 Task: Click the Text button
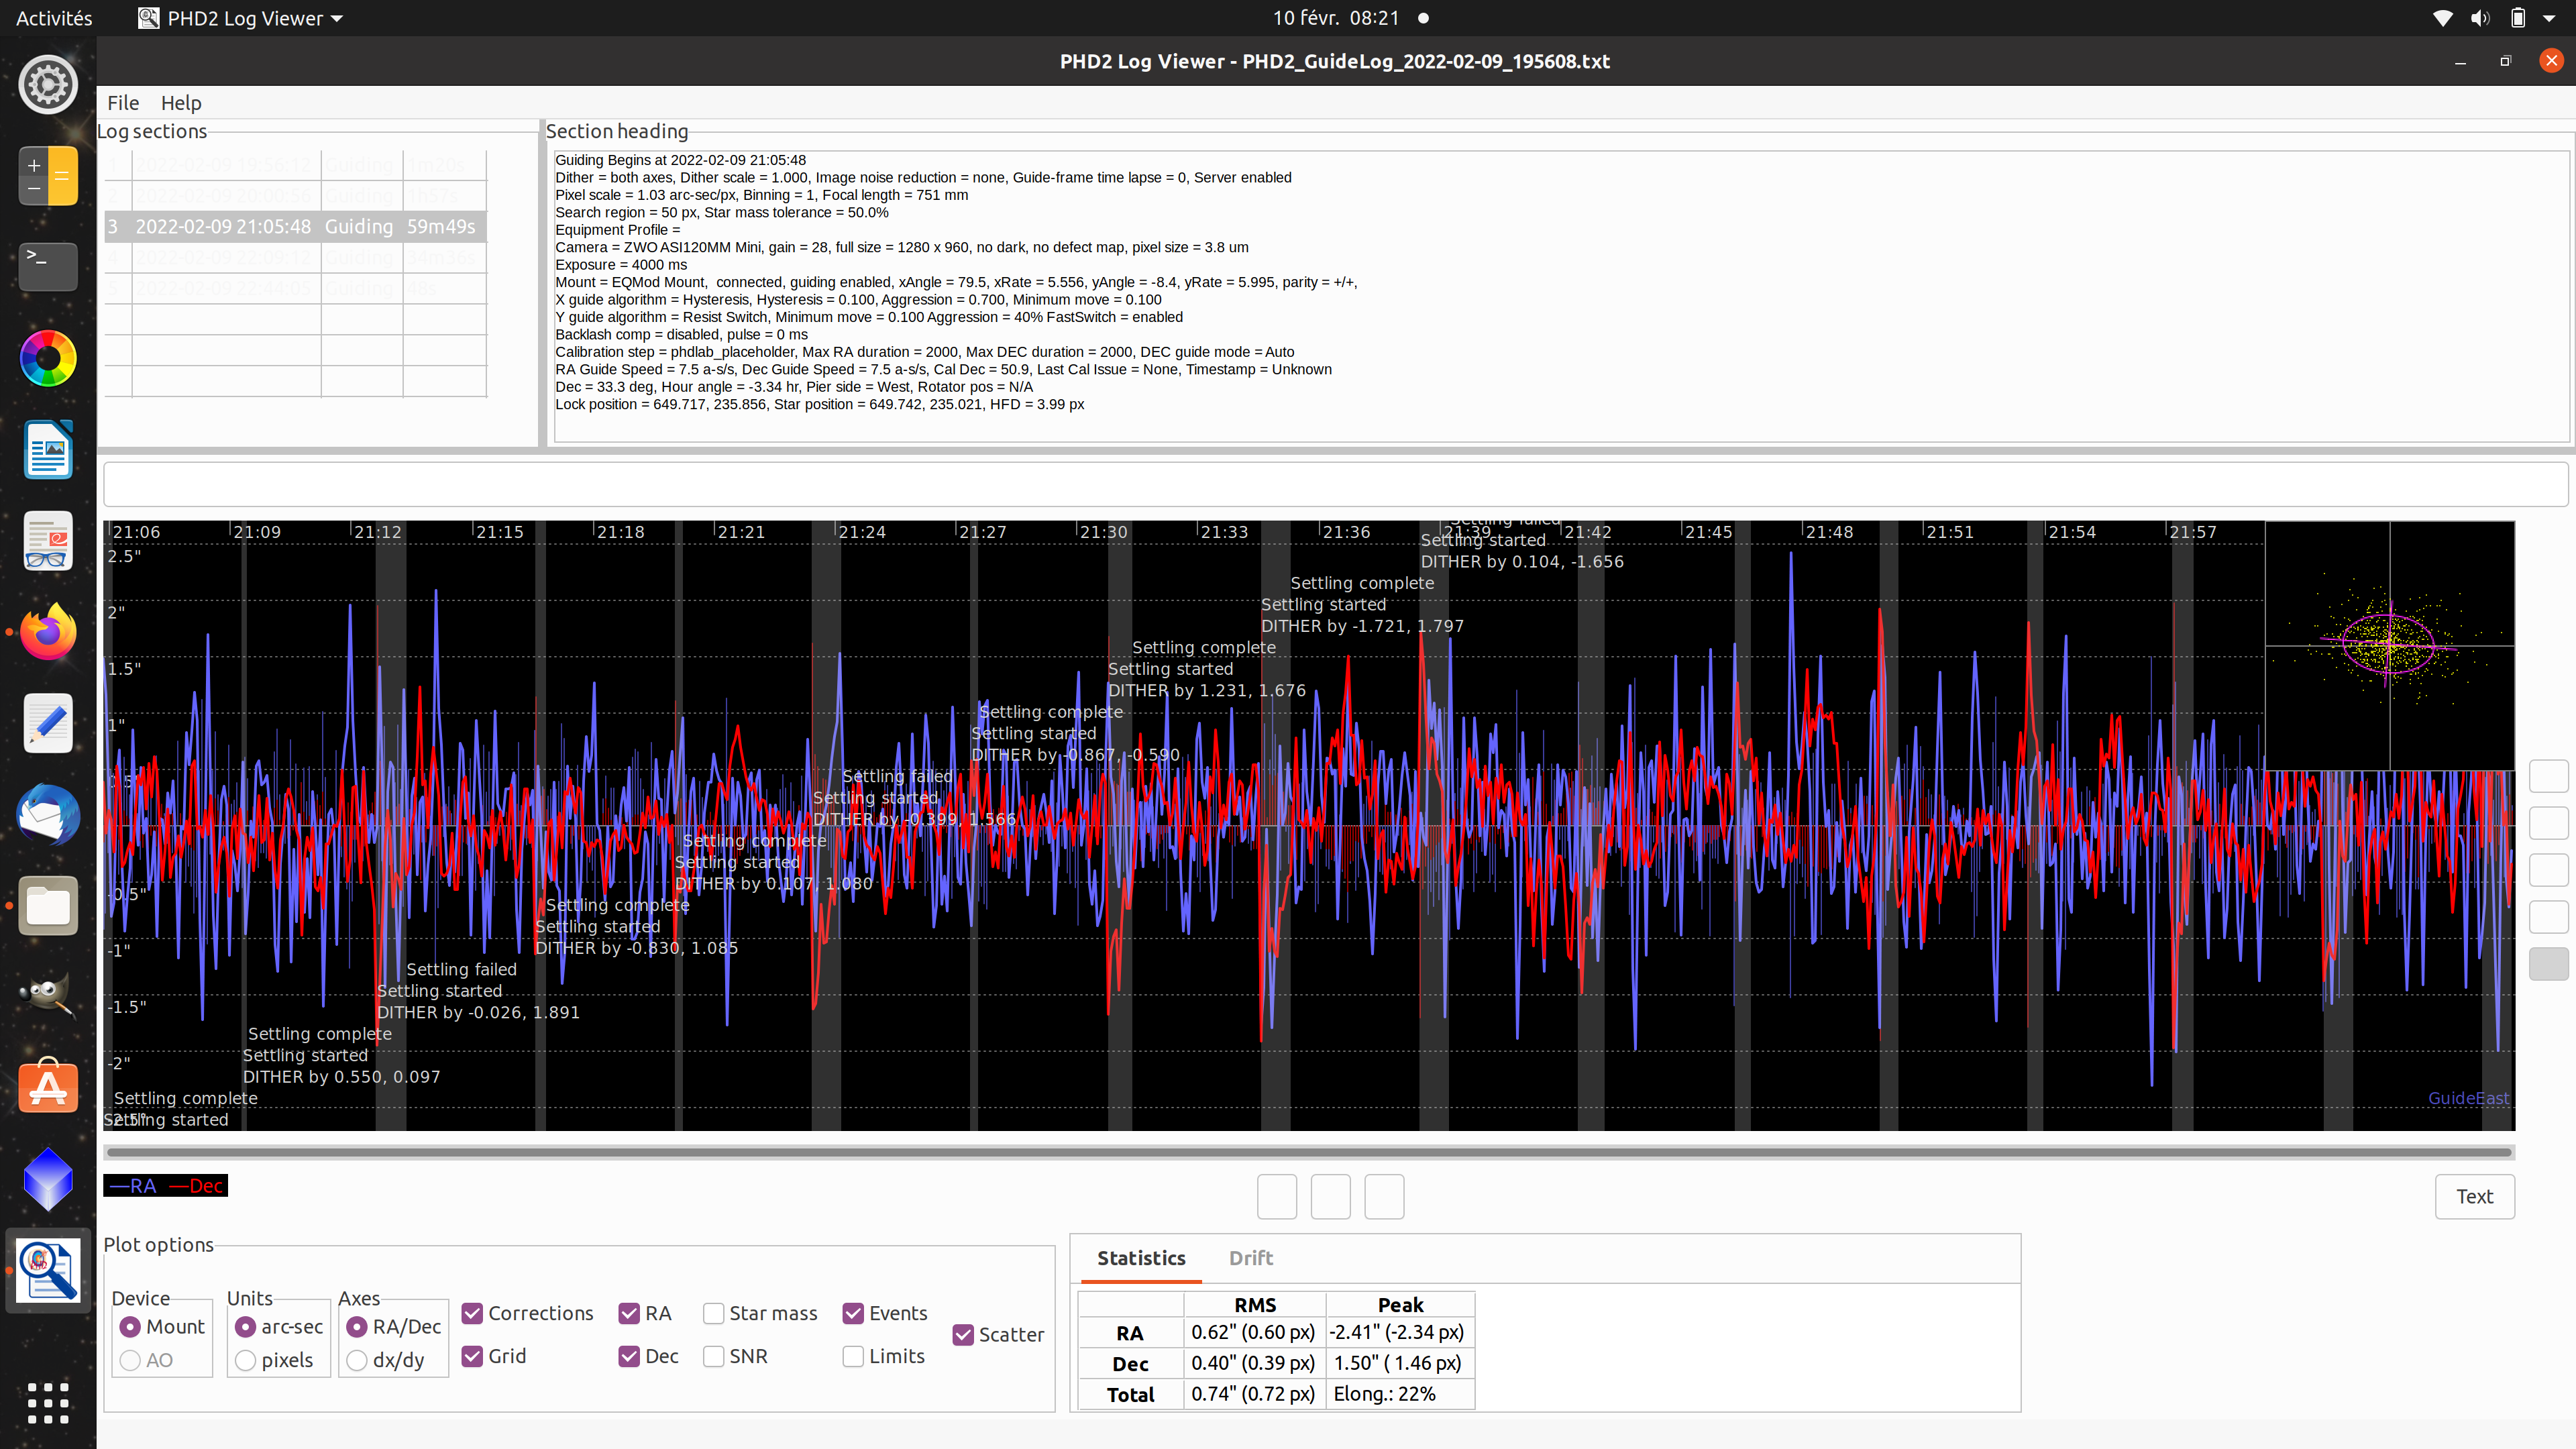[x=2474, y=1196]
